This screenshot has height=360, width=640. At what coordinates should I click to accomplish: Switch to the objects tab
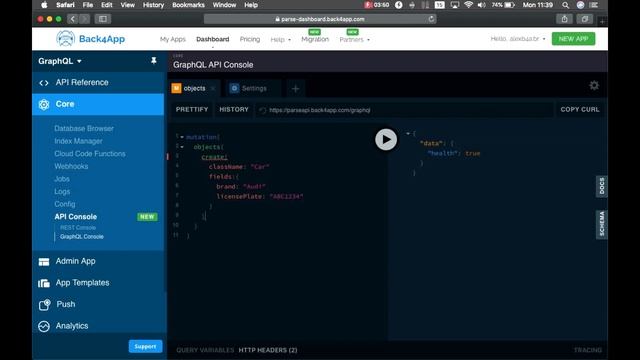(x=194, y=89)
